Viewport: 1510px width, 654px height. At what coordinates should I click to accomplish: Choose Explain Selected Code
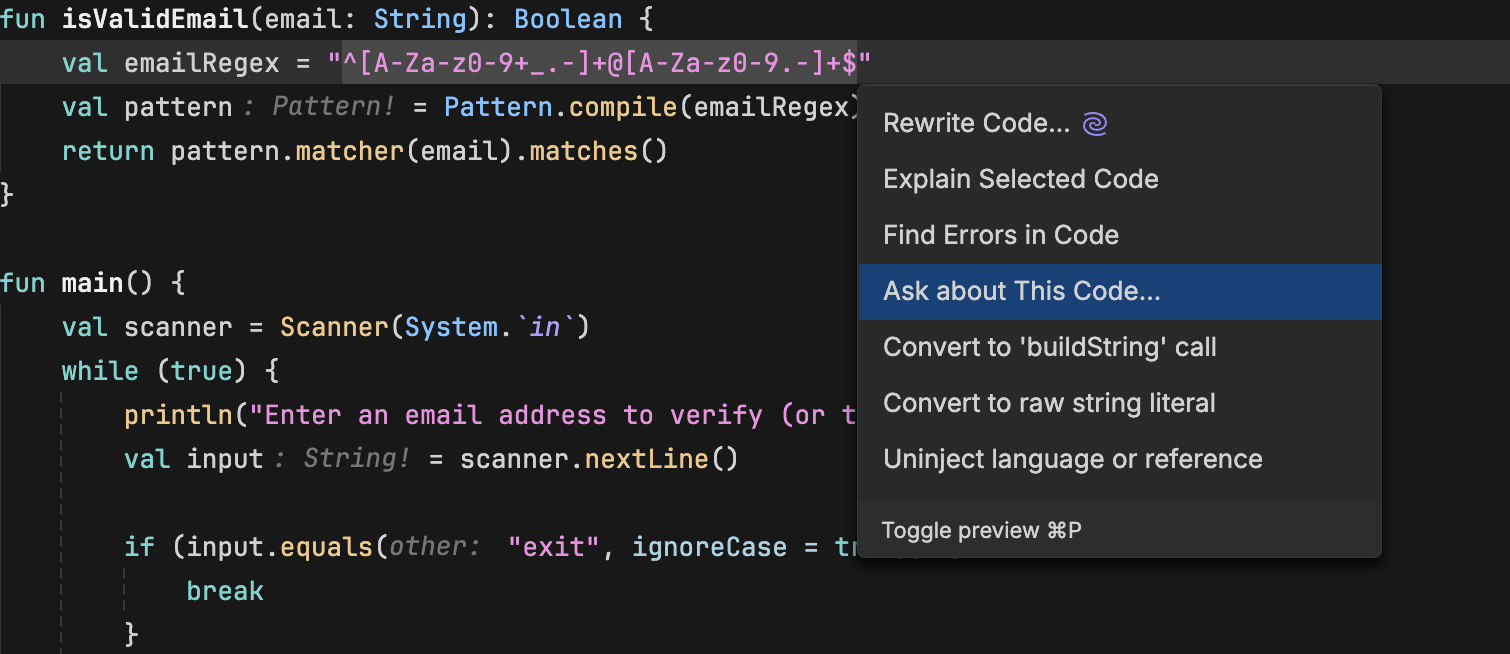tap(1020, 178)
